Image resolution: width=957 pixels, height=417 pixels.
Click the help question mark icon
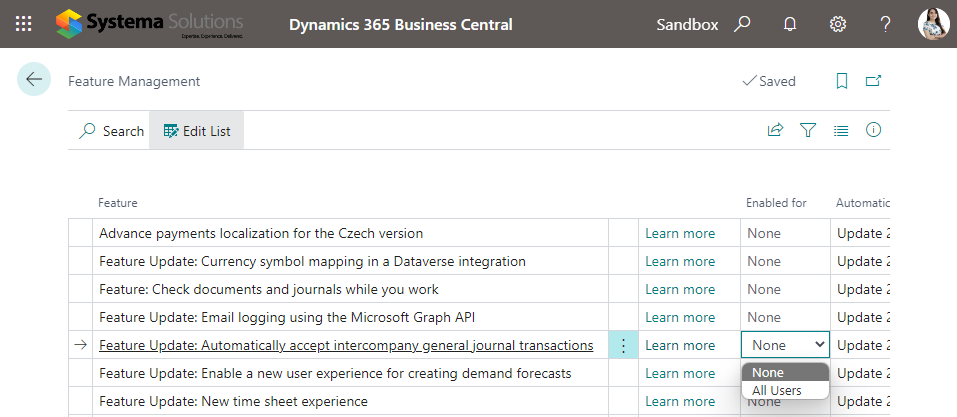coord(885,24)
